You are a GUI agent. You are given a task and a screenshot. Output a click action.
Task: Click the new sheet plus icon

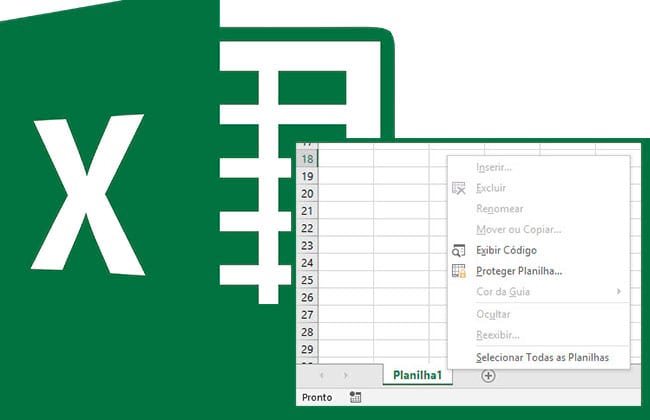point(488,376)
